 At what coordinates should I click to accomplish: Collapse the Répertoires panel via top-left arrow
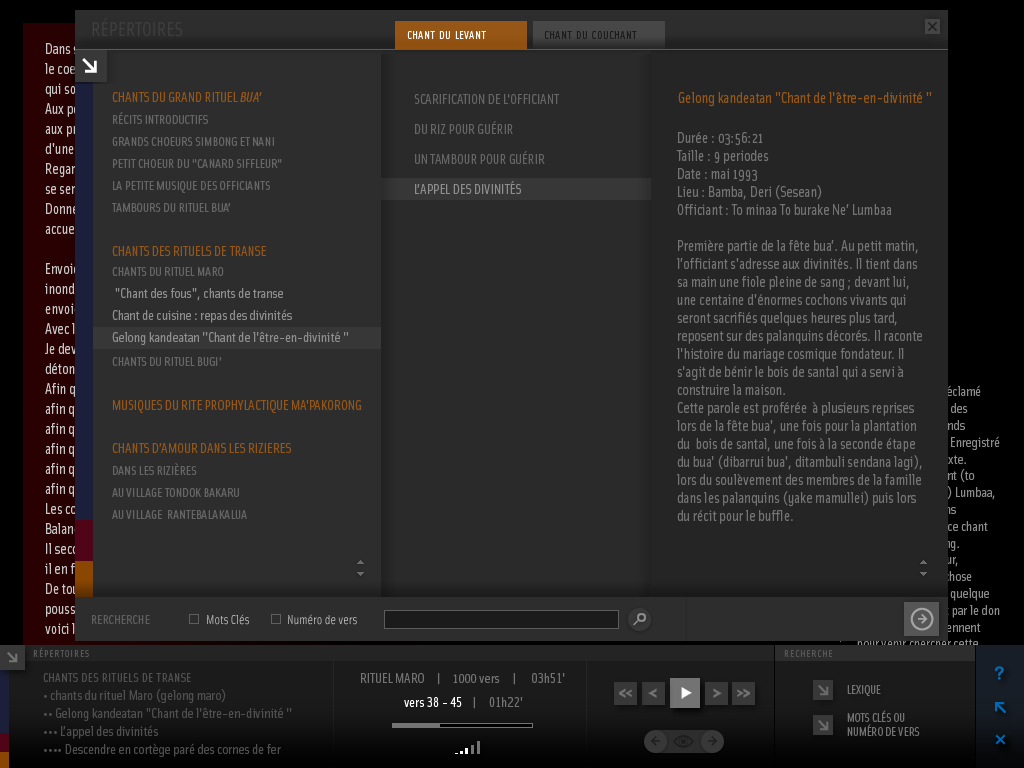pos(90,66)
